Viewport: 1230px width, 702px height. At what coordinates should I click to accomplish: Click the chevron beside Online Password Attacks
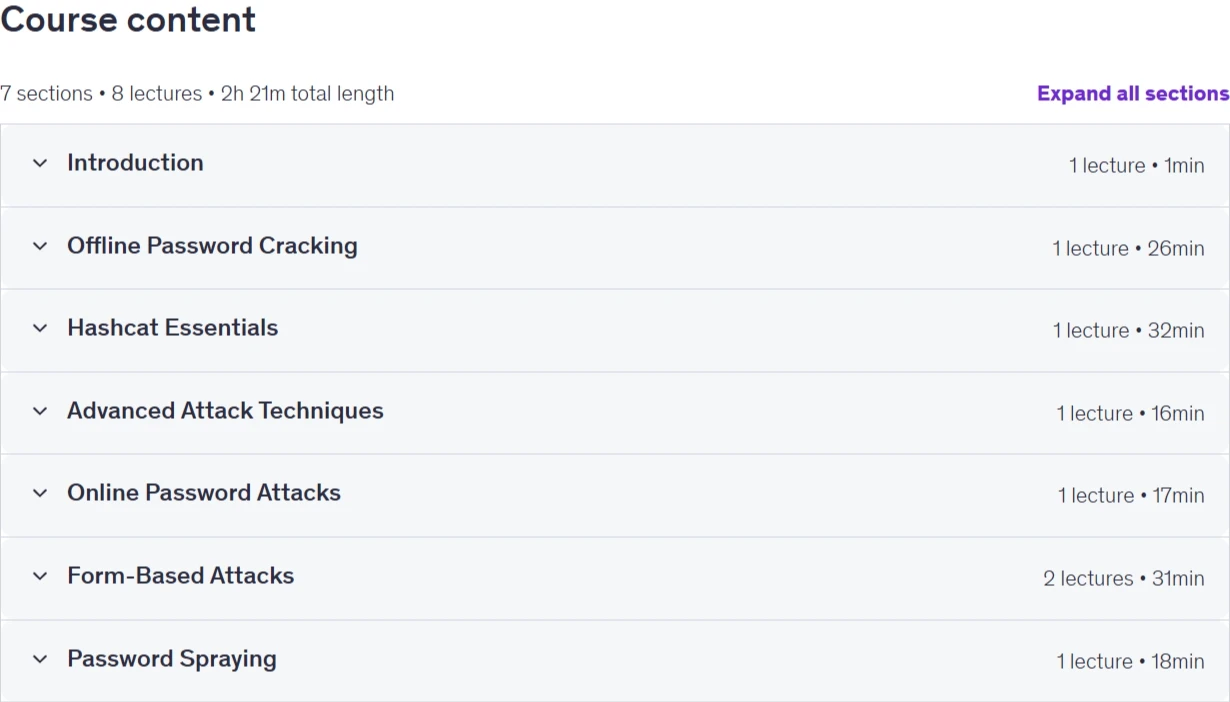(40, 493)
